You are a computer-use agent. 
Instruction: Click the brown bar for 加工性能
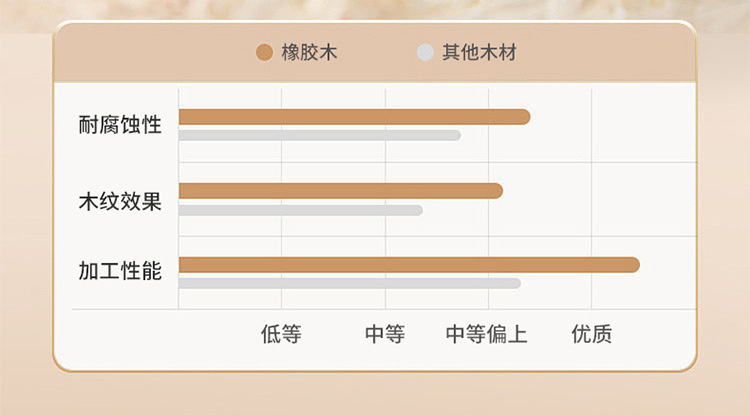(409, 265)
